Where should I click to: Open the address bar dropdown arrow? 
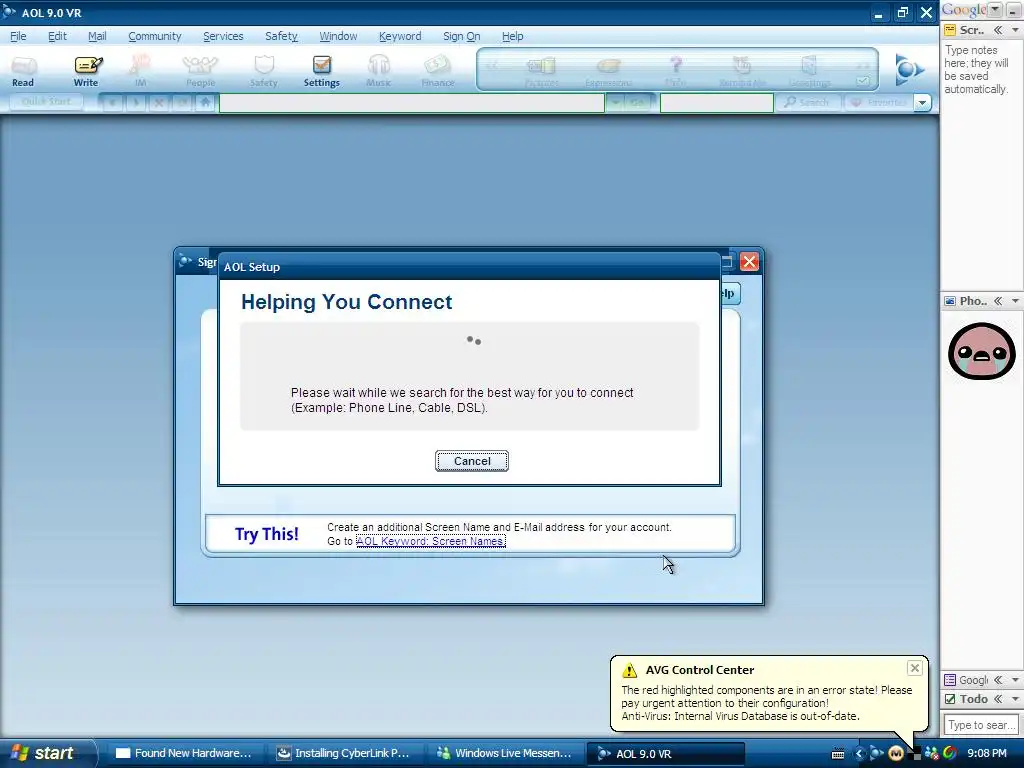coord(616,103)
